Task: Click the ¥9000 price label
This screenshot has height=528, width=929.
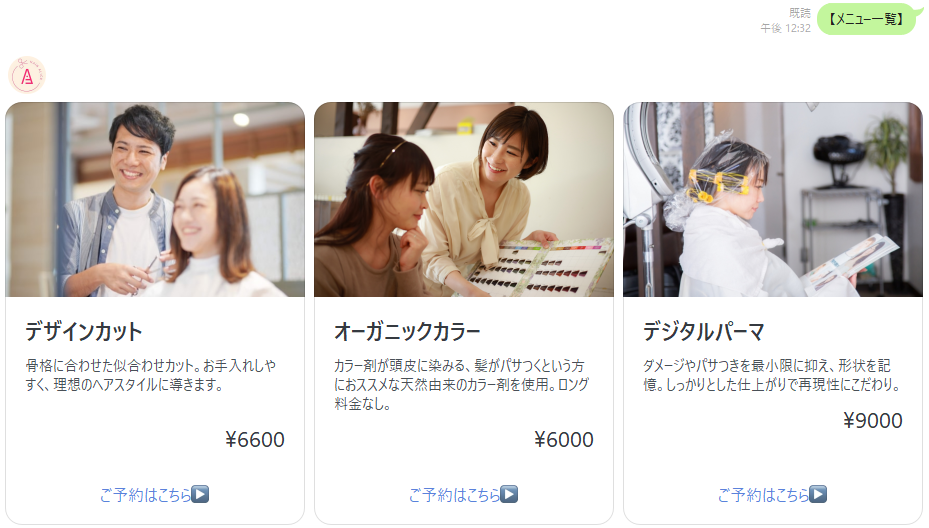Action: point(873,421)
